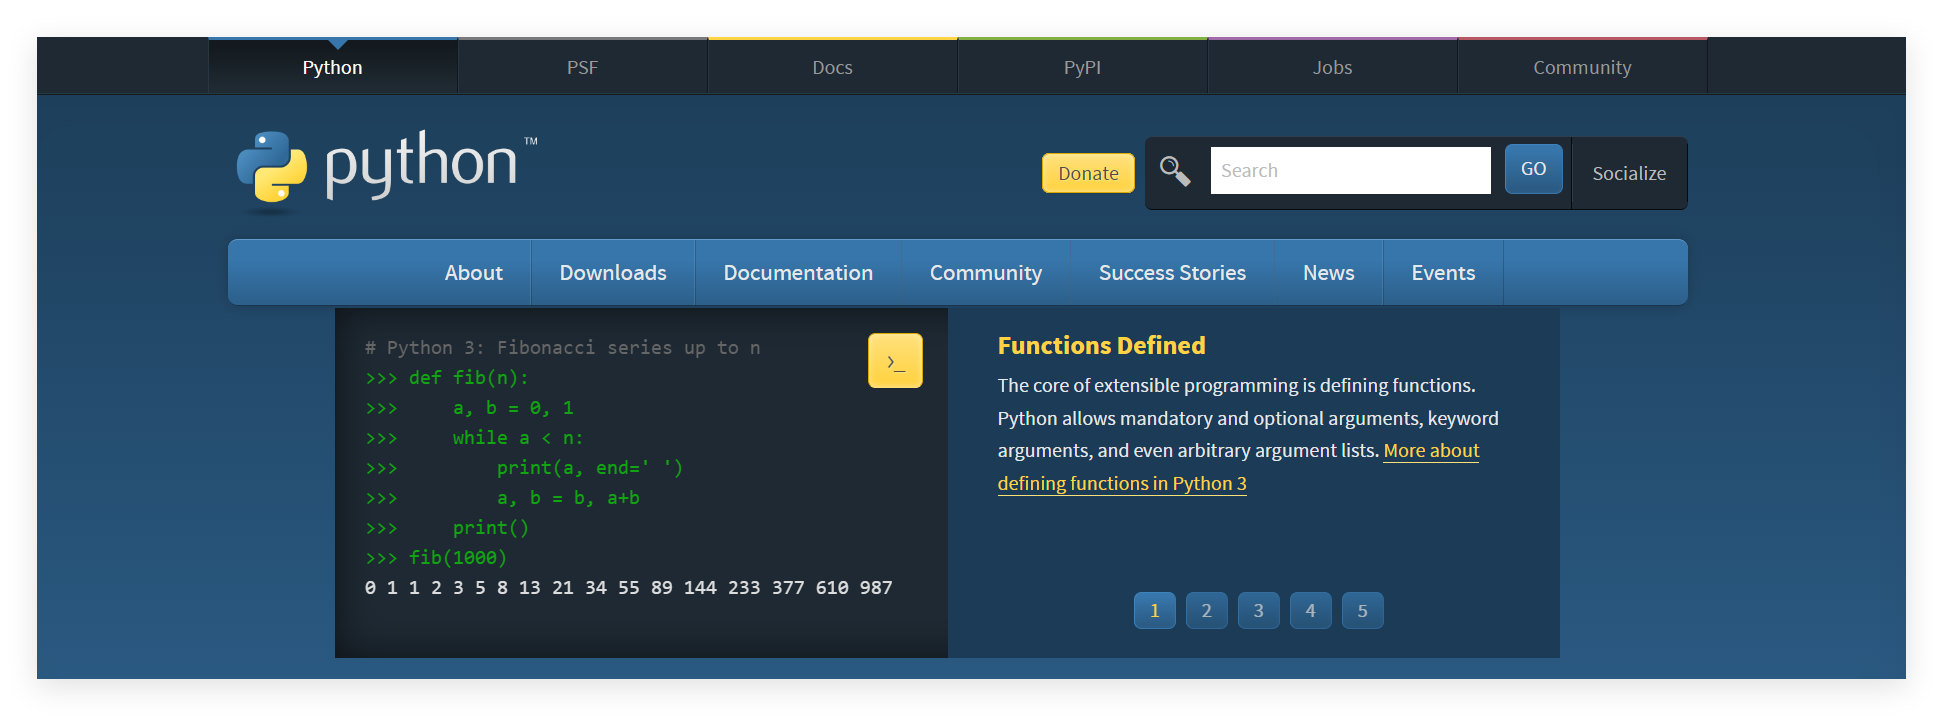Show slide 1 of the code carousel
Screen dimensions: 1943x716
coord(1155,611)
